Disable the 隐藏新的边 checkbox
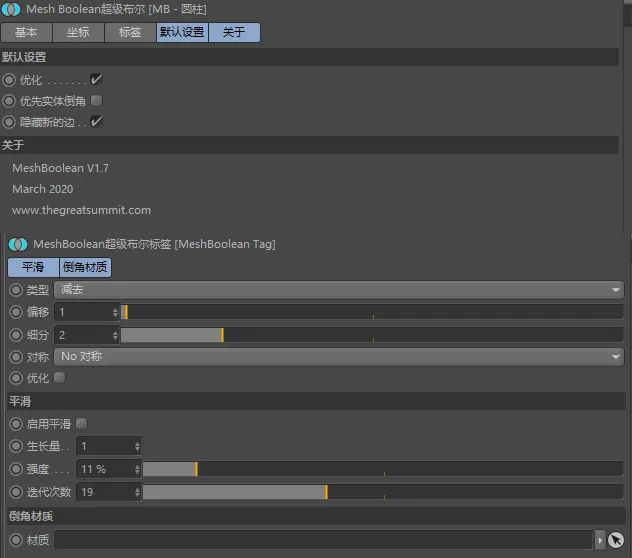This screenshot has width=632, height=558. 97,122
